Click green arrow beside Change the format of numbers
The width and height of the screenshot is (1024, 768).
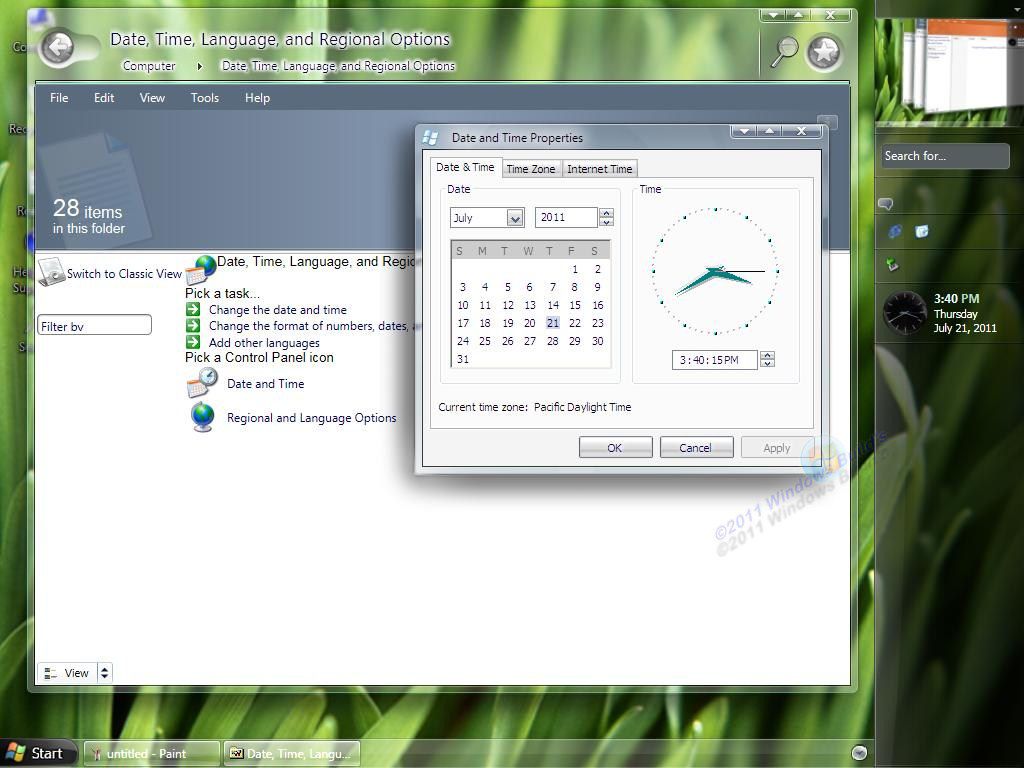(193, 325)
